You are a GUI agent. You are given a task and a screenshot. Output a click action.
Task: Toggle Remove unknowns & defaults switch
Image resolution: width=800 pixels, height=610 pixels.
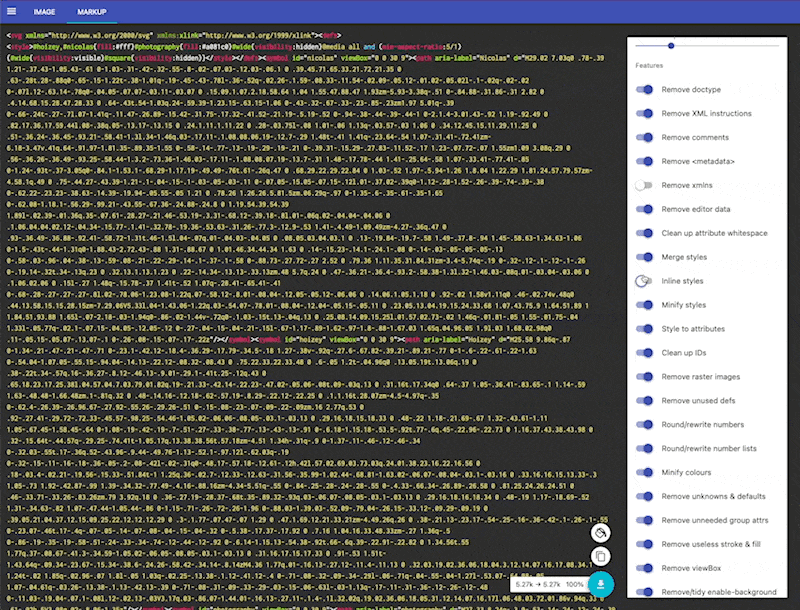pos(644,497)
